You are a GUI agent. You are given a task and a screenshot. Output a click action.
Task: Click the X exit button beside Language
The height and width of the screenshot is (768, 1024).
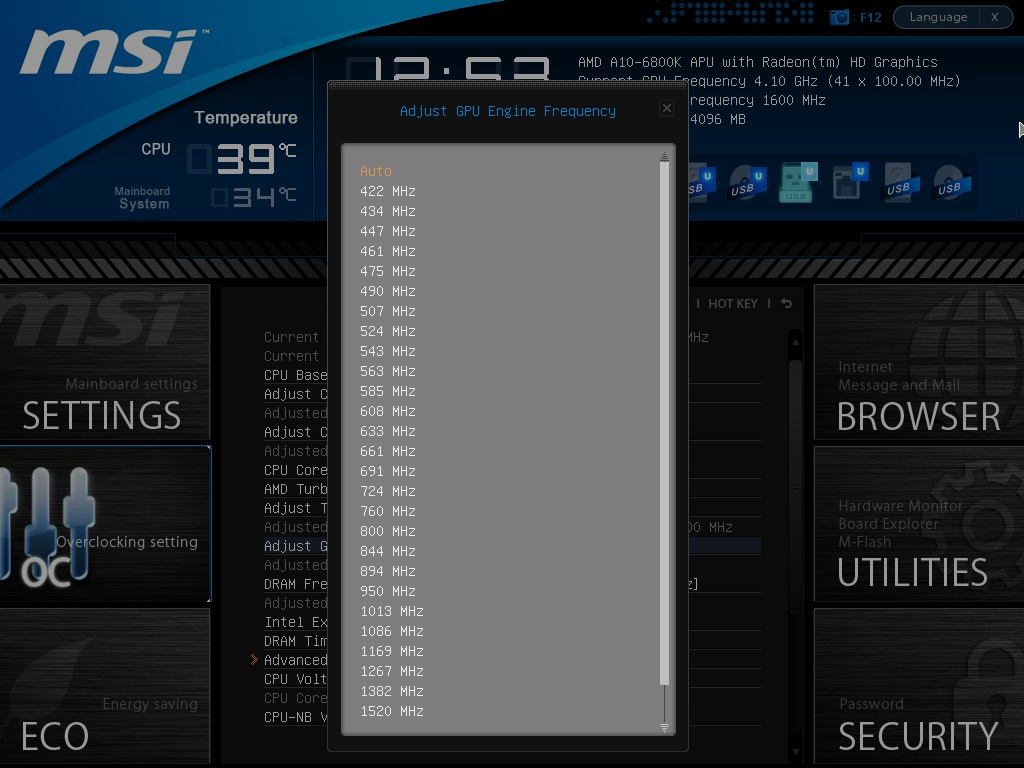(995, 17)
